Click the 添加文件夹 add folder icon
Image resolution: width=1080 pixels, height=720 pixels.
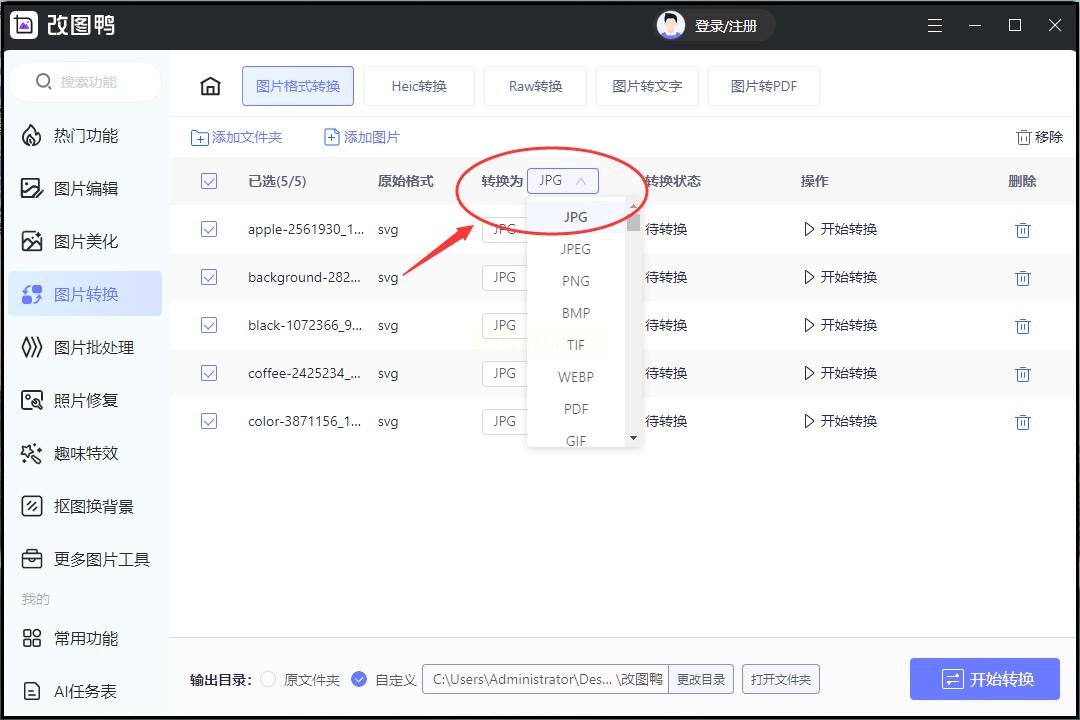coord(200,138)
